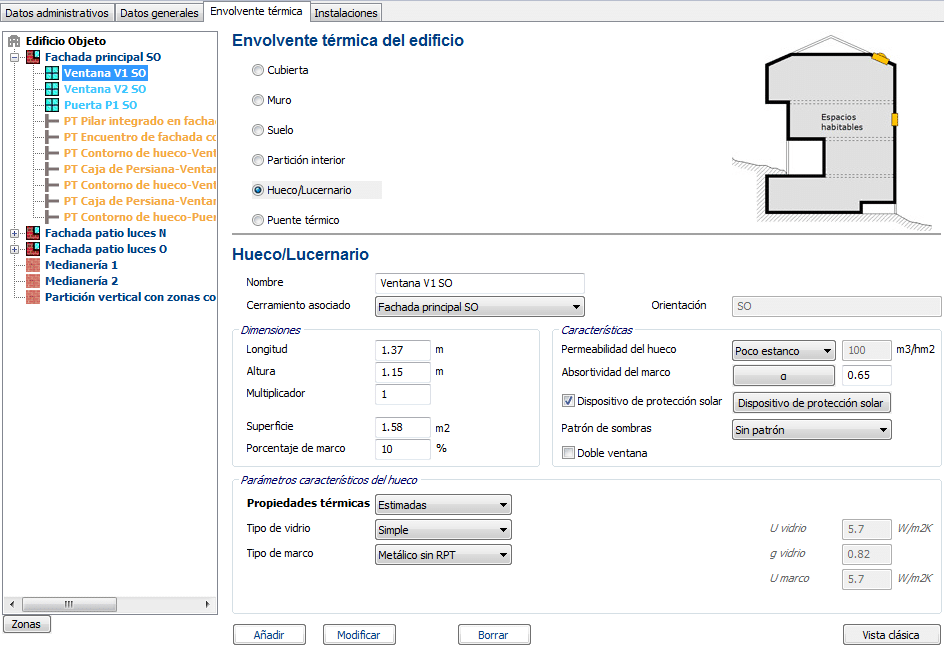Open the Instalaciones tab
Image resolution: width=944 pixels, height=648 pixels.
point(345,13)
